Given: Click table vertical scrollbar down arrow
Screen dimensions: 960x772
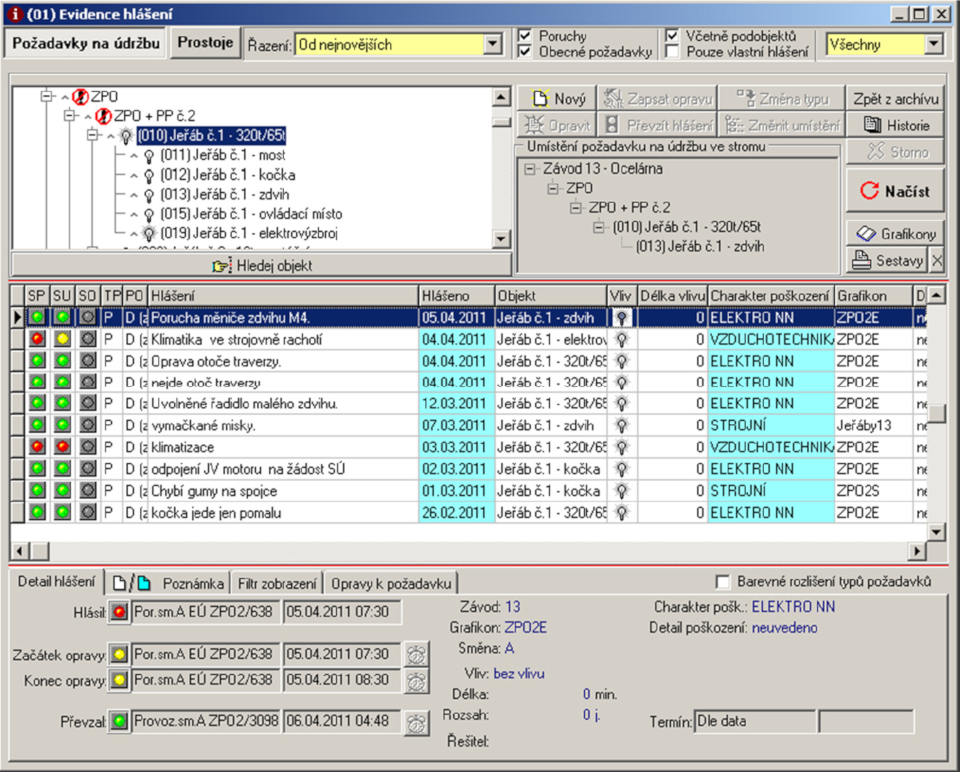Looking at the screenshot, I should 936,531.
